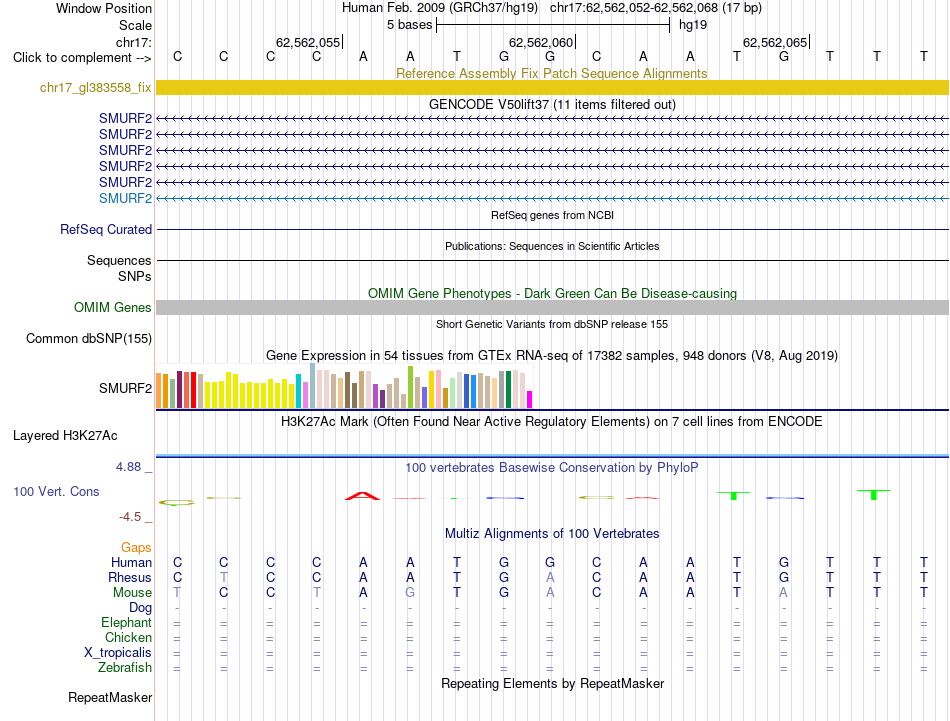Screen dimensions: 950x721
Task: Open the OMIM Gene Phenotypes track title
Action: [552, 293]
